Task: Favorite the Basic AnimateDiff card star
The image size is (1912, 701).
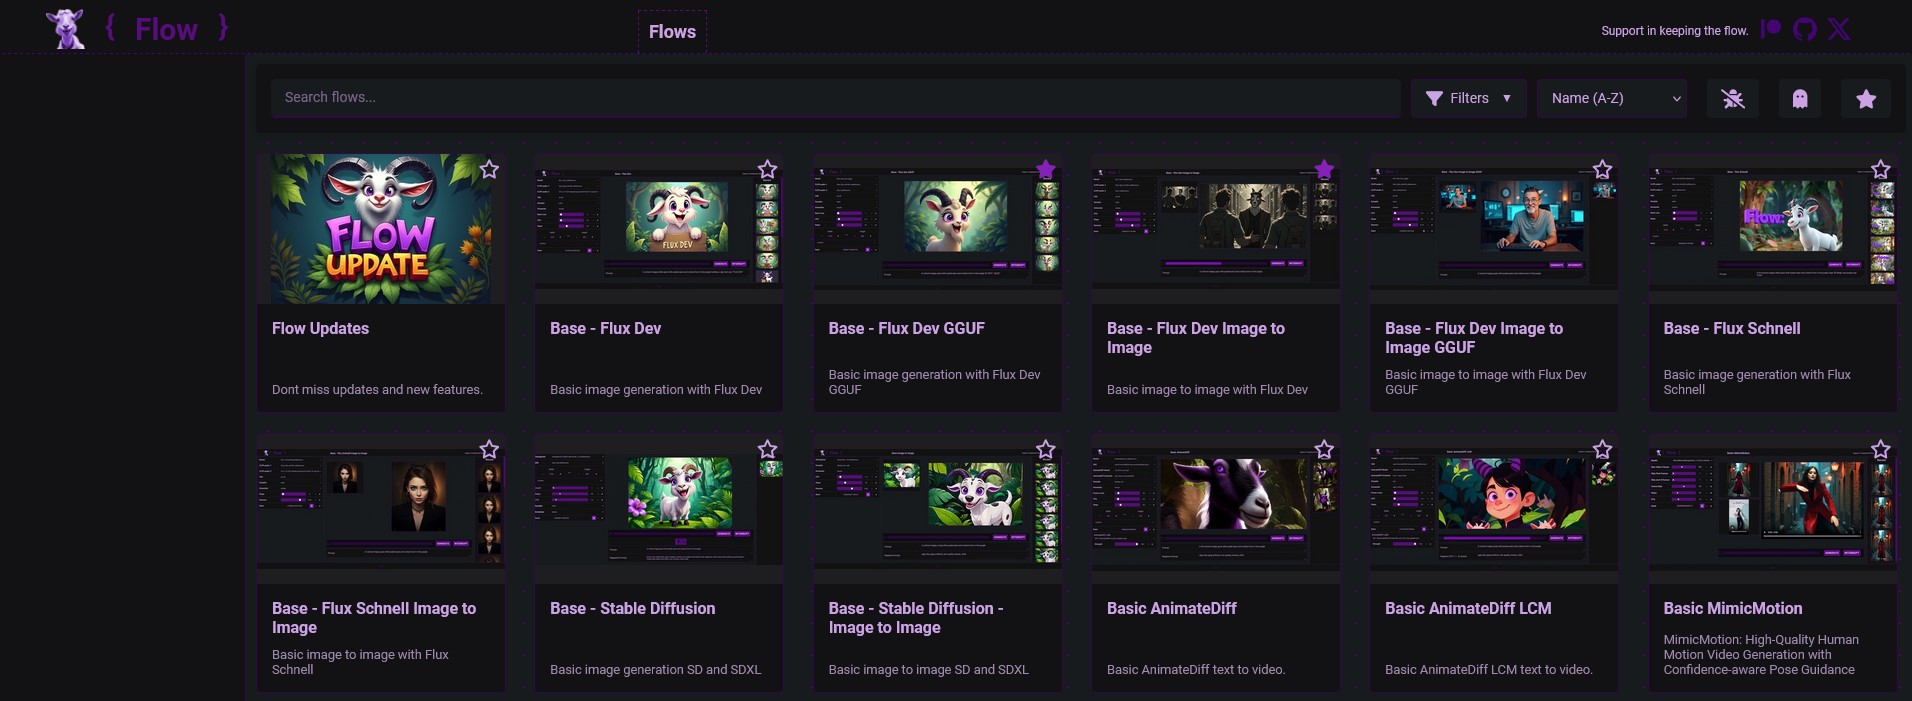Action: [x=1324, y=449]
